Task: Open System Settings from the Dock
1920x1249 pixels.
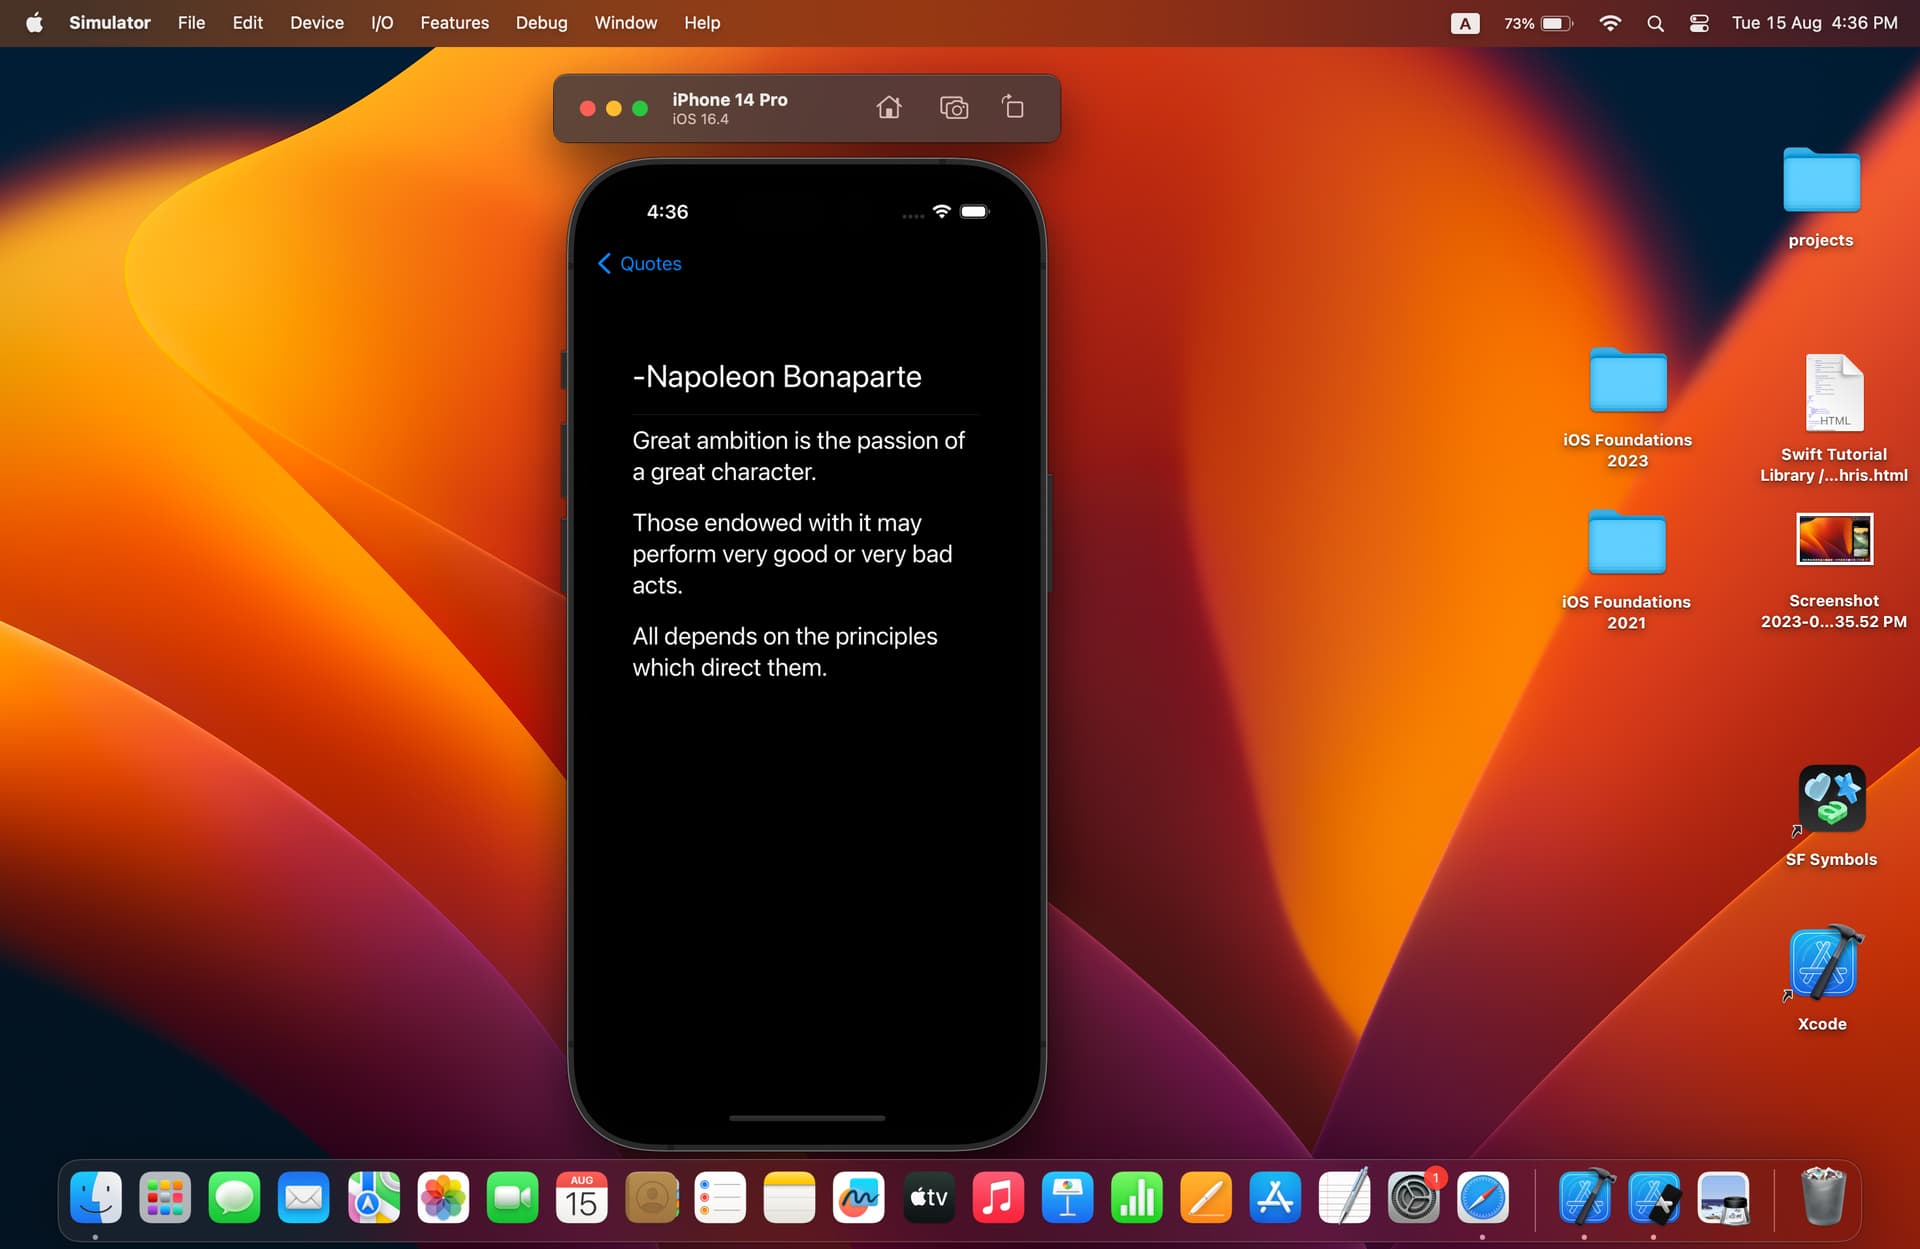Action: (x=1414, y=1197)
